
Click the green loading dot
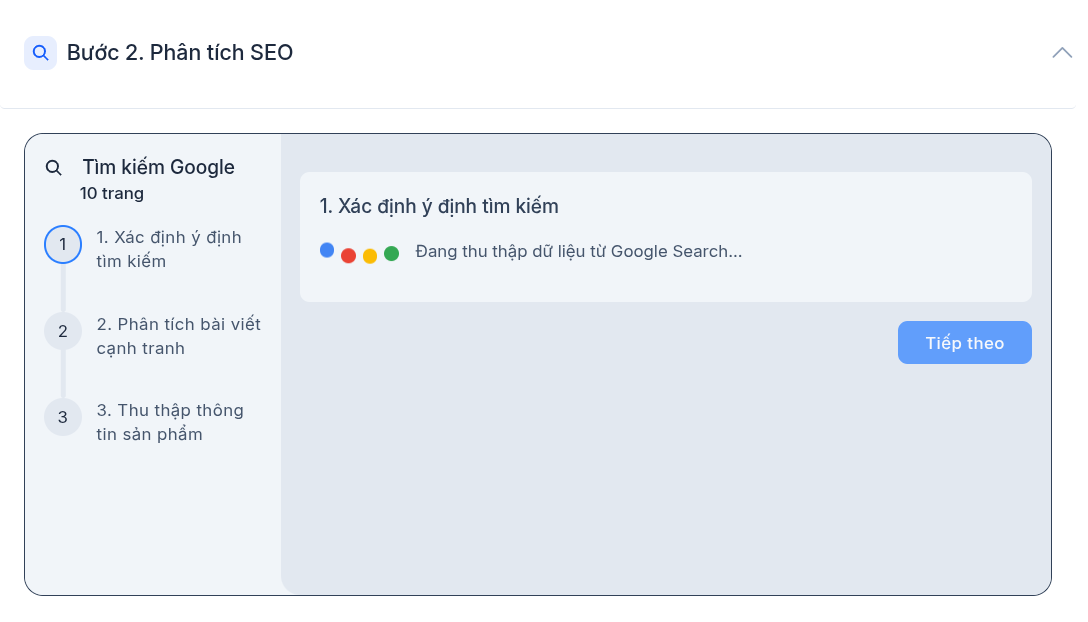(391, 254)
